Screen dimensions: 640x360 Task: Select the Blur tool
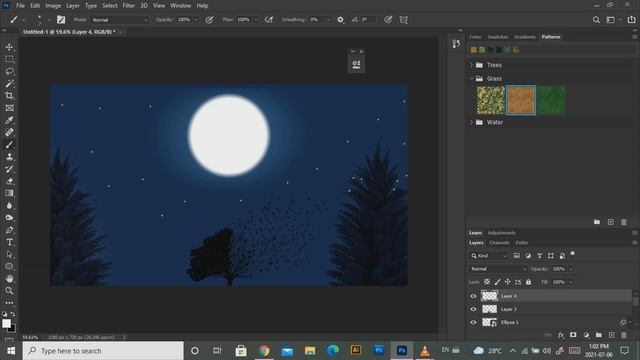[9, 206]
